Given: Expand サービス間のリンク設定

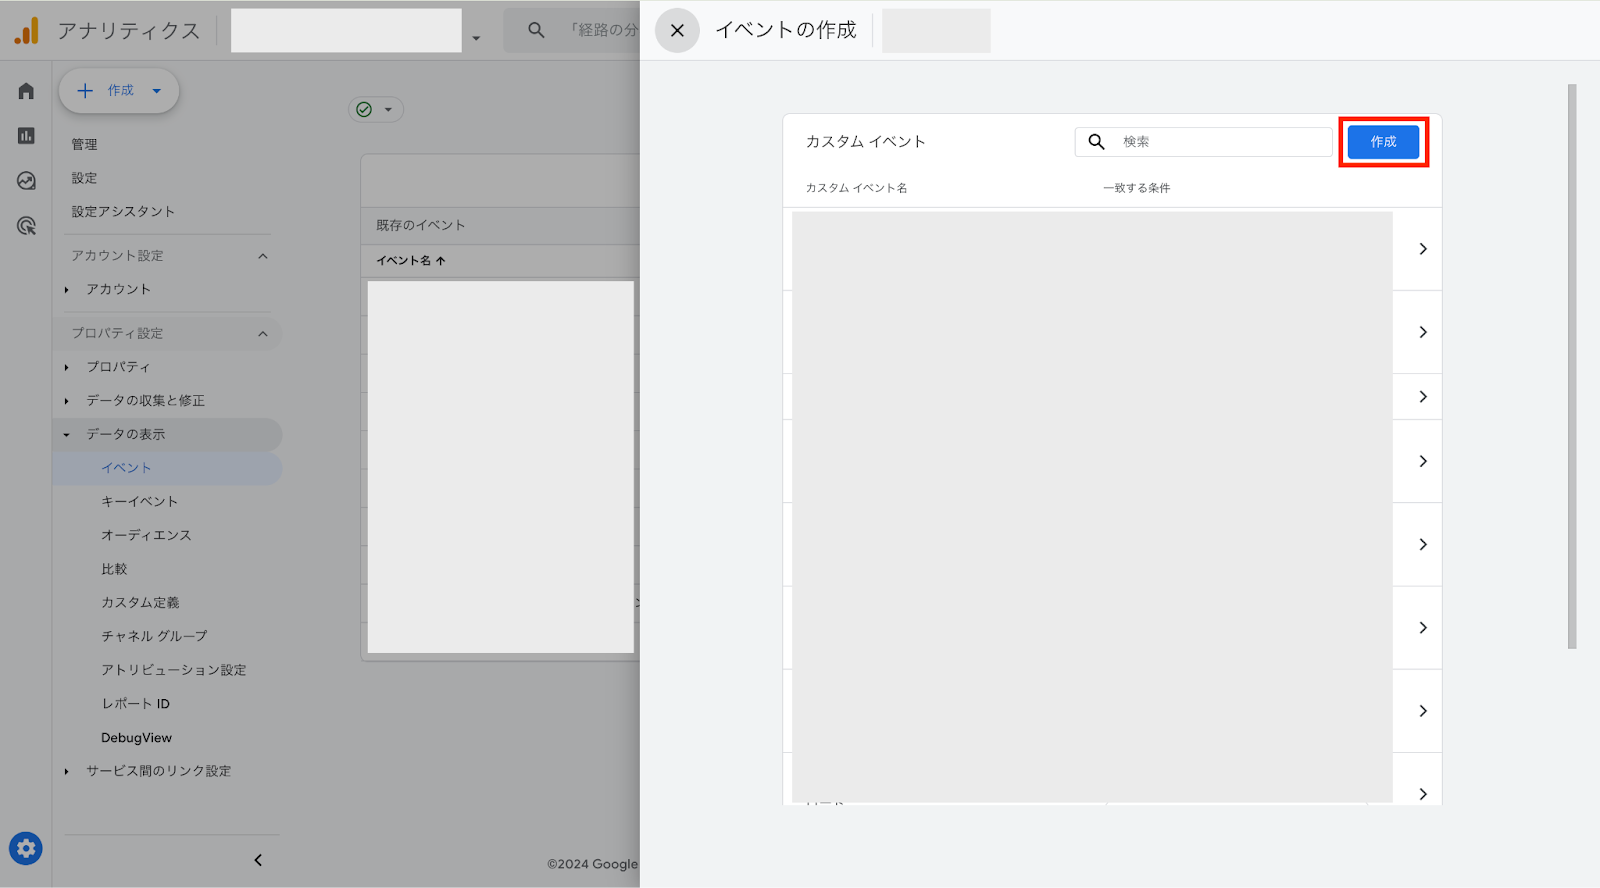Looking at the screenshot, I should point(67,772).
